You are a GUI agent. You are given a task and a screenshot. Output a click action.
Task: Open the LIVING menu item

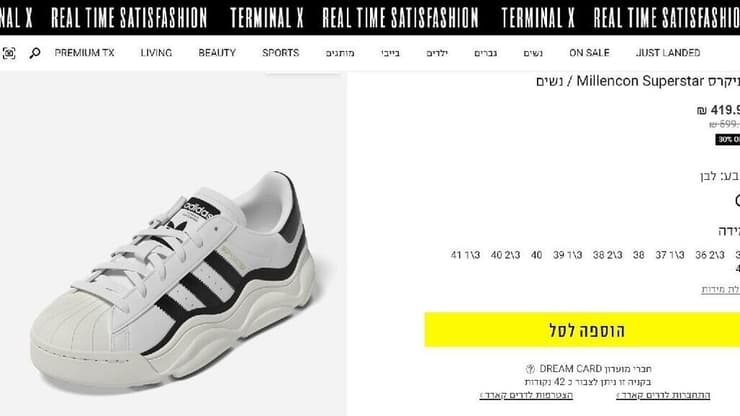(156, 53)
